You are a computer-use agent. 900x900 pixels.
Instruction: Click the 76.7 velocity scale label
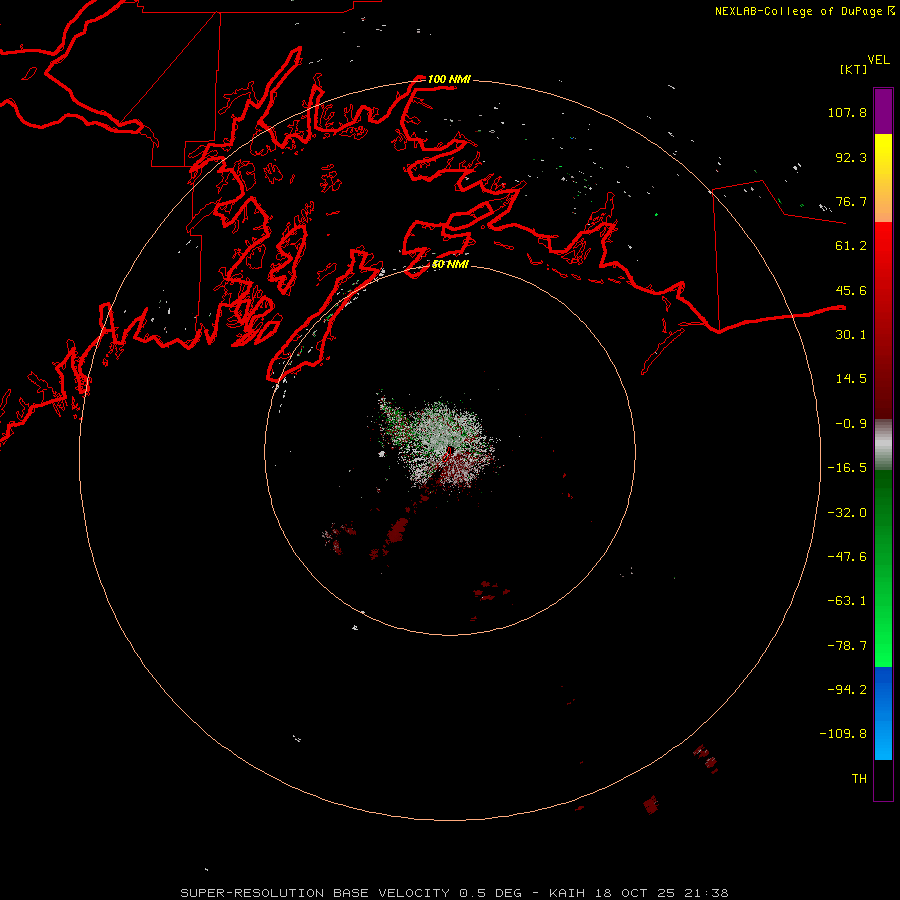[x=851, y=201]
